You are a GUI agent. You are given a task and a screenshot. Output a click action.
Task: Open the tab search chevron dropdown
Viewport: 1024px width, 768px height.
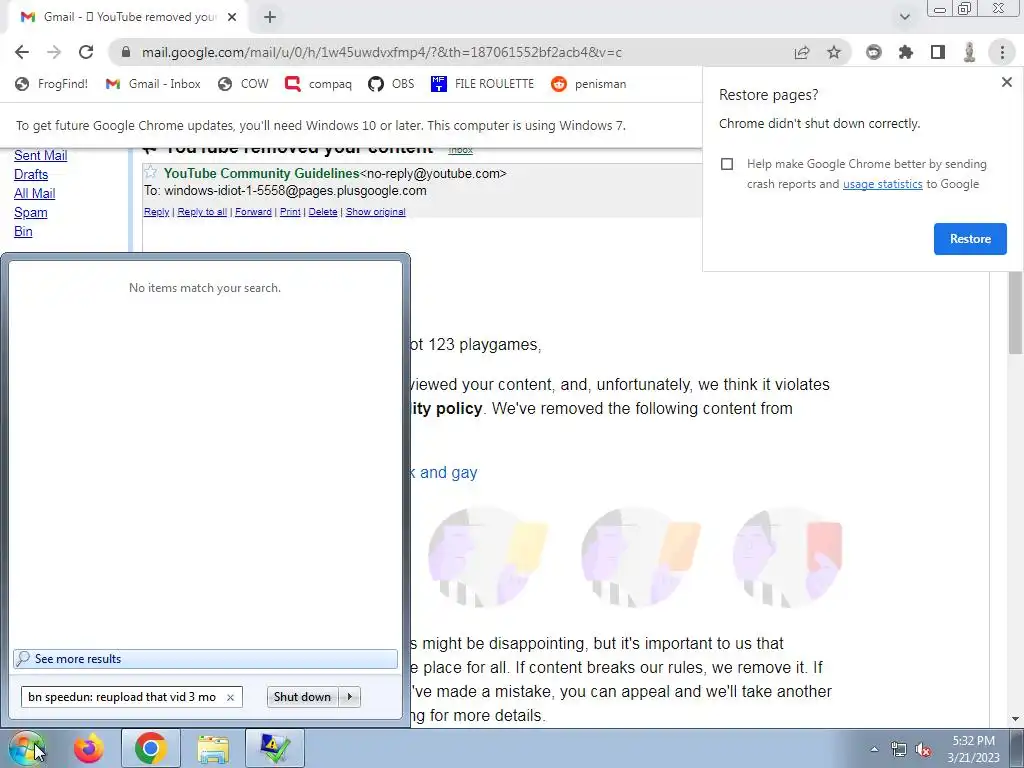(904, 17)
